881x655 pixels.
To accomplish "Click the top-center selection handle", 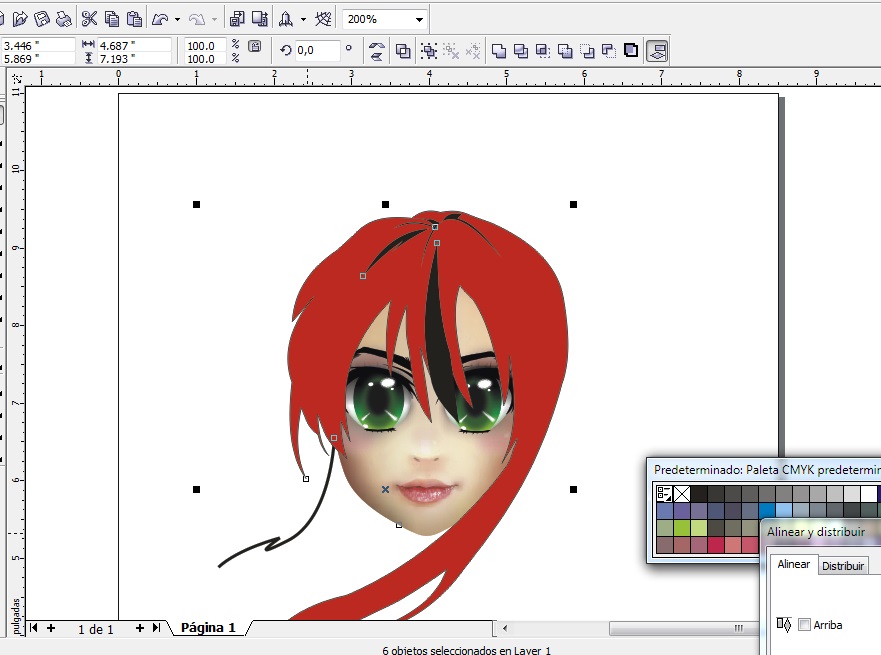I will [385, 204].
